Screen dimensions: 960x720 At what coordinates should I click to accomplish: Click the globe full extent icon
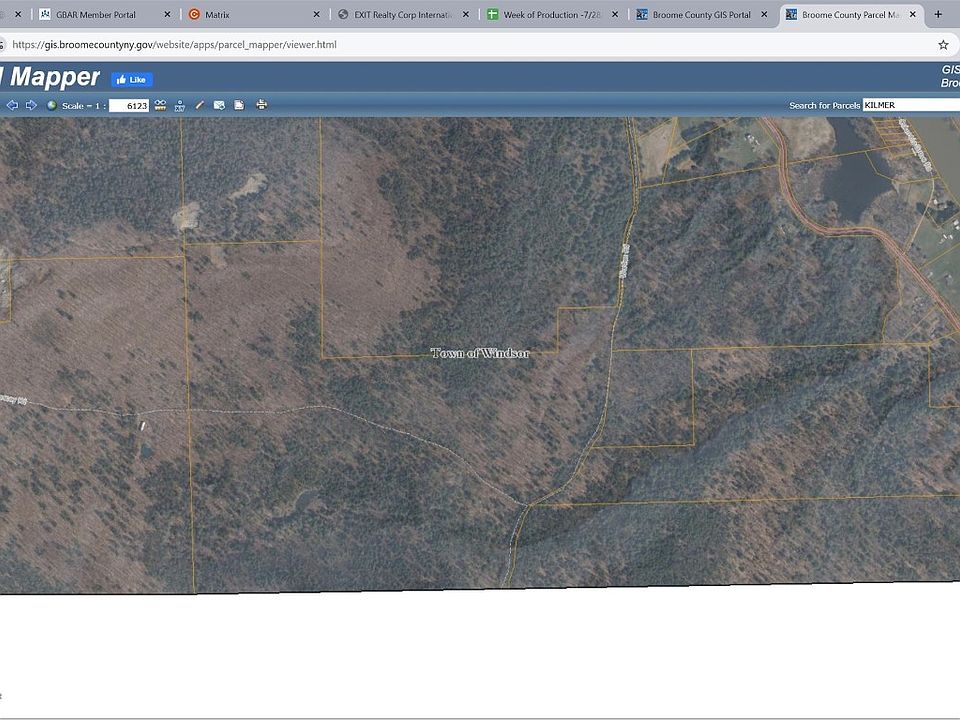[52, 105]
